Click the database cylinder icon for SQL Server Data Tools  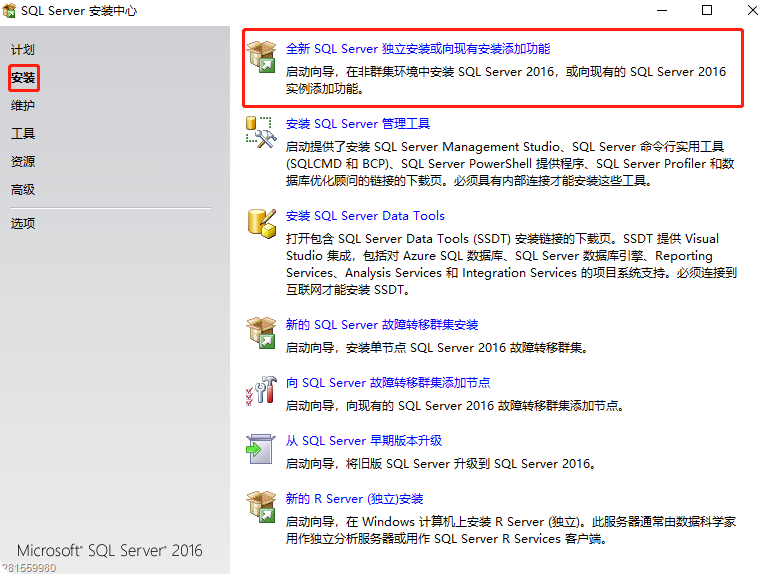click(x=262, y=223)
